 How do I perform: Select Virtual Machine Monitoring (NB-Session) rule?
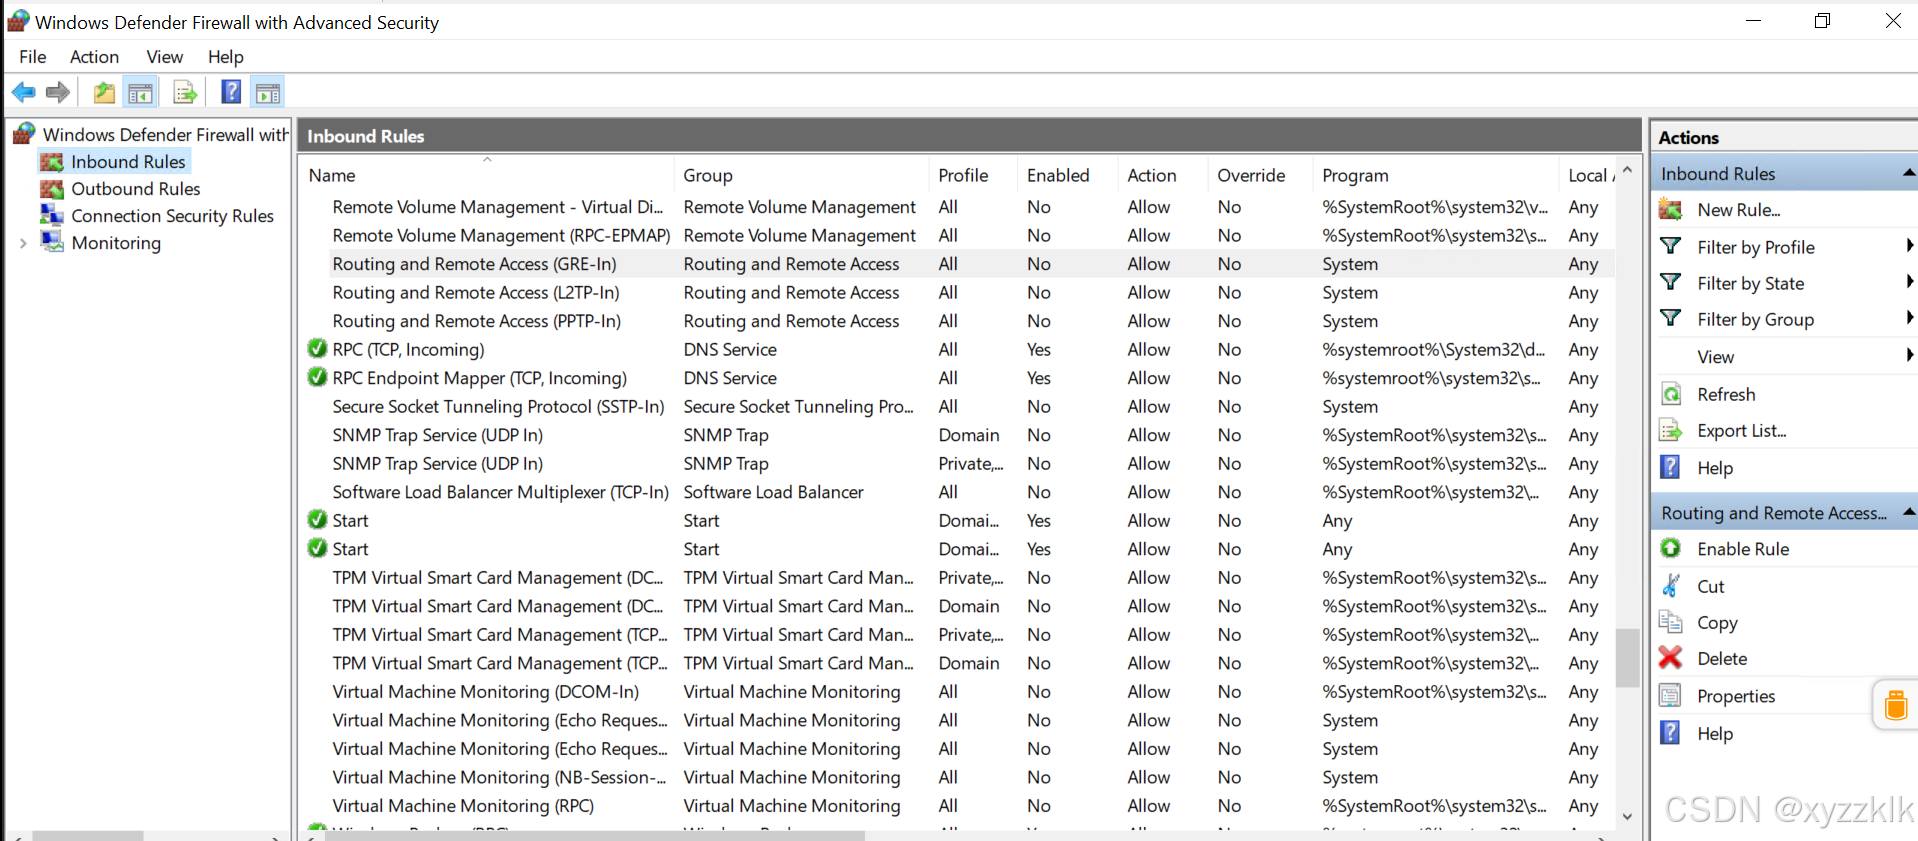tap(955, 777)
